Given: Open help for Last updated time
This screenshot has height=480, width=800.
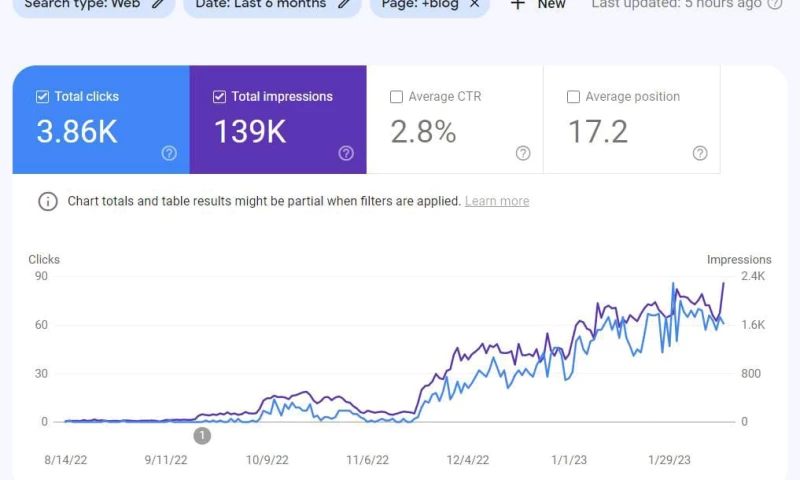Looking at the screenshot, I should point(774,4).
